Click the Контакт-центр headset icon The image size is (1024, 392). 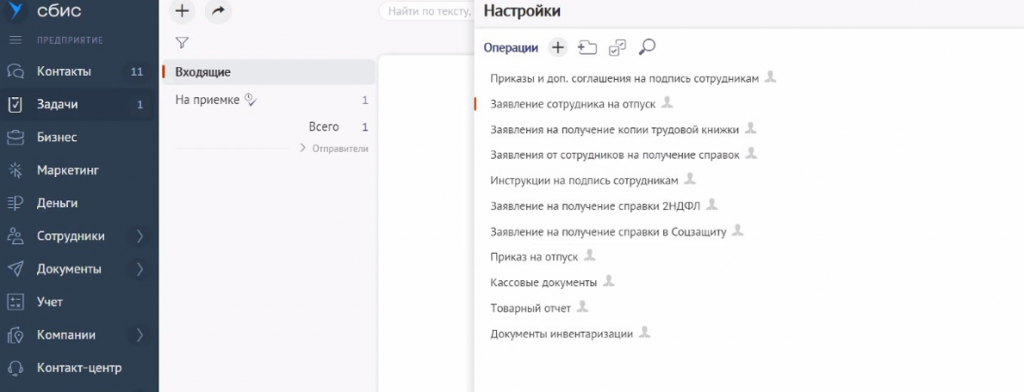click(x=16, y=368)
